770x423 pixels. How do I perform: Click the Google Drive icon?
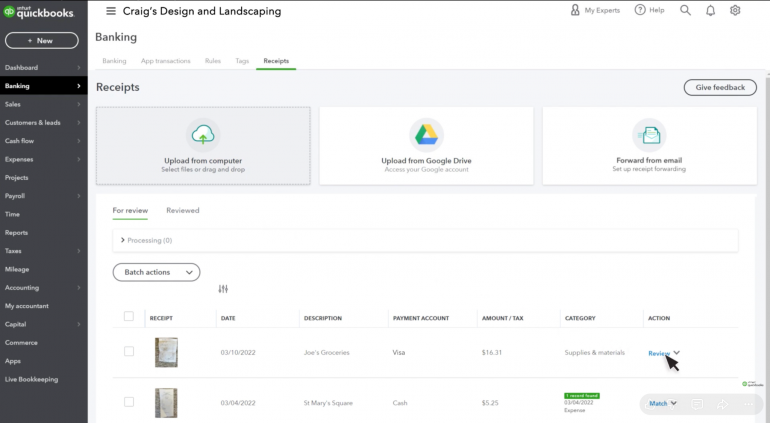point(426,134)
